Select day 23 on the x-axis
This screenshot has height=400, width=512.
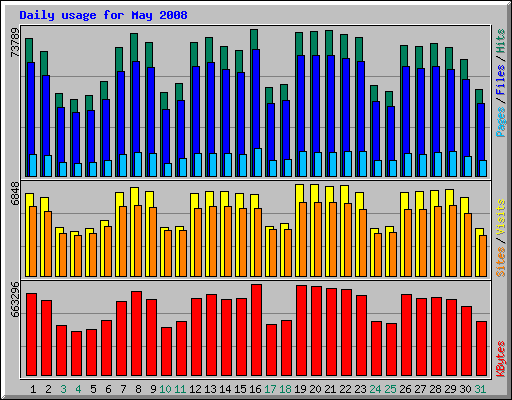(360, 389)
